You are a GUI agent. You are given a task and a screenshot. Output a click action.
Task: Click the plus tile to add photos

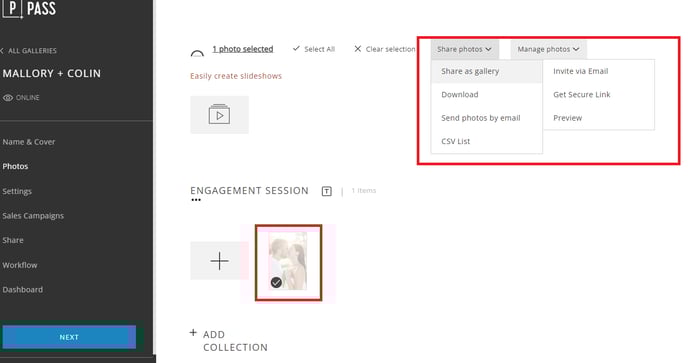coord(219,261)
